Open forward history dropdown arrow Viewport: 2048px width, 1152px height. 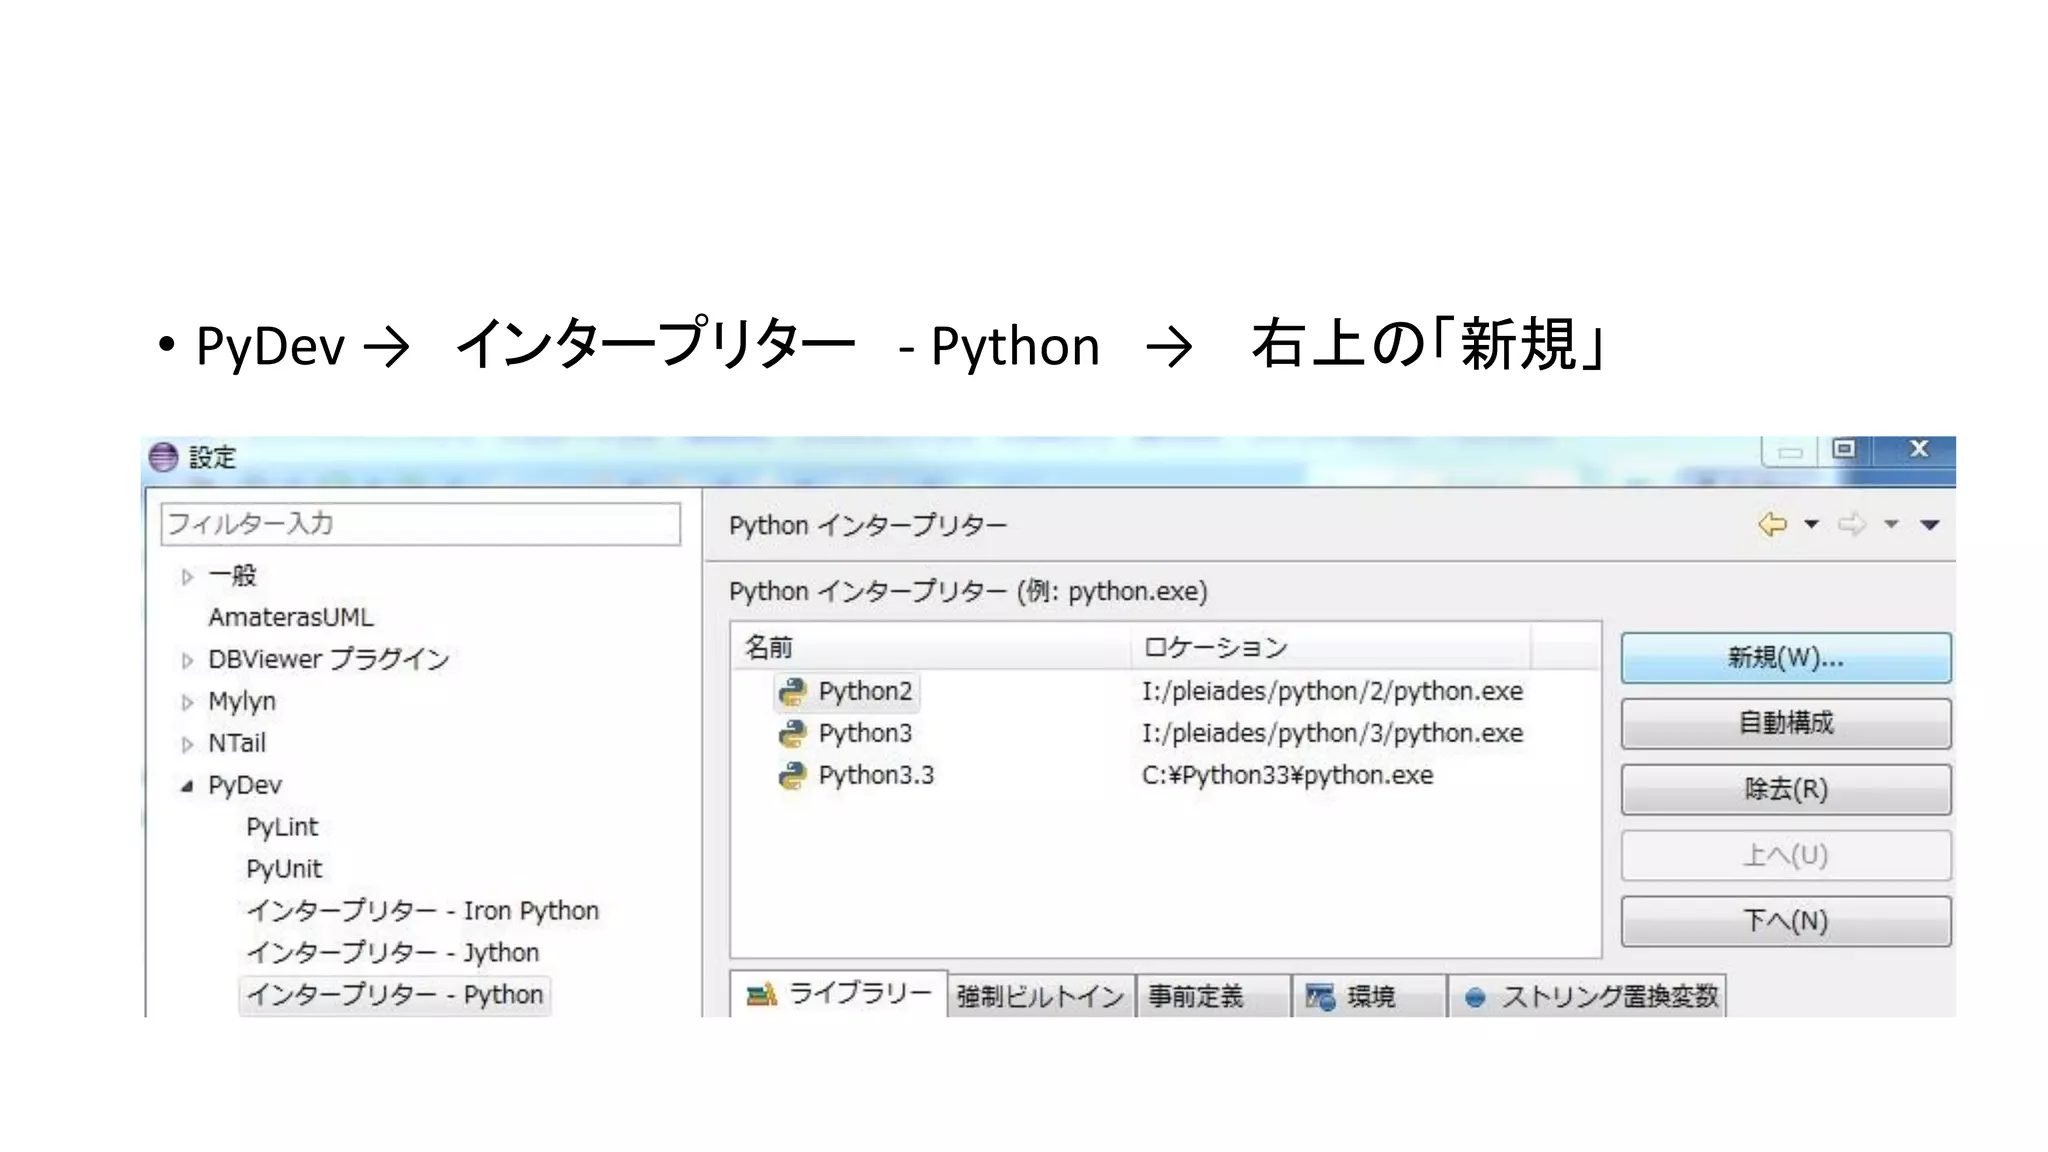coord(1891,524)
